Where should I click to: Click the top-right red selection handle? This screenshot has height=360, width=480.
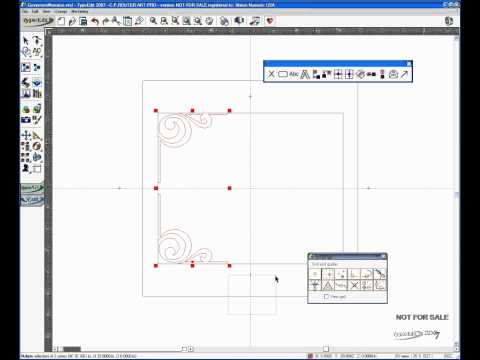[229, 111]
